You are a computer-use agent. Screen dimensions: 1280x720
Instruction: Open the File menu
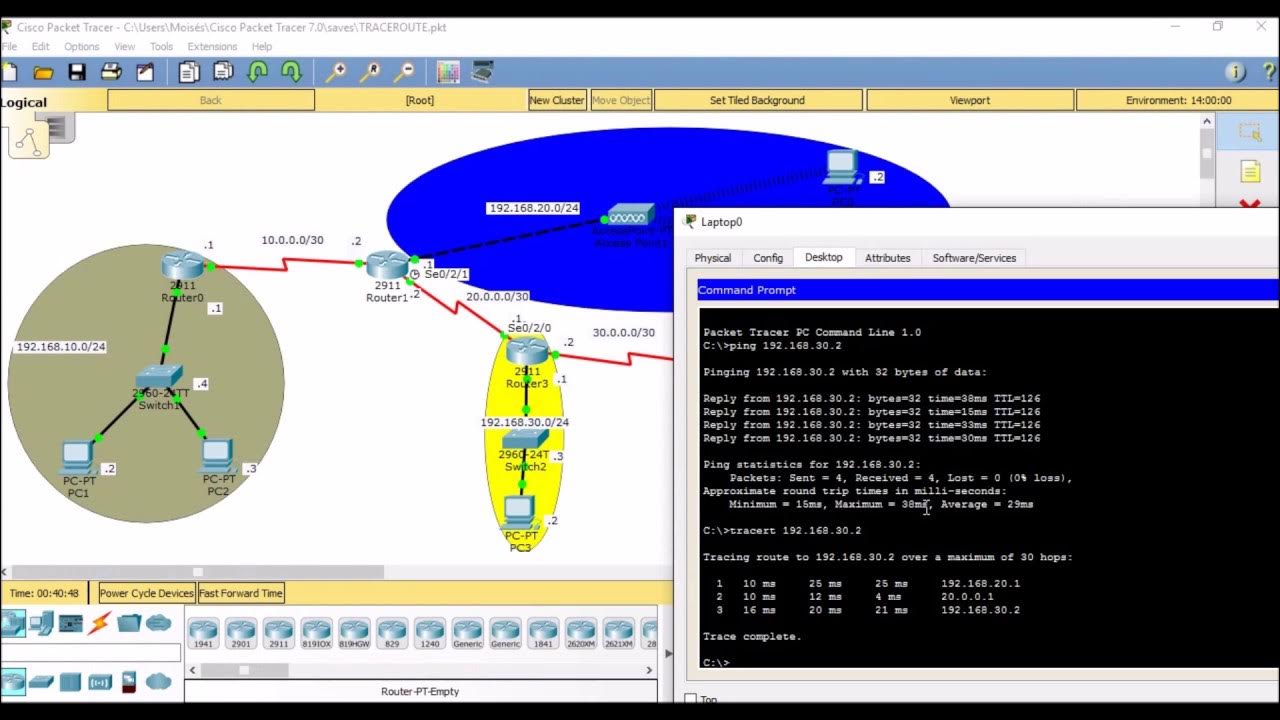click(10, 46)
